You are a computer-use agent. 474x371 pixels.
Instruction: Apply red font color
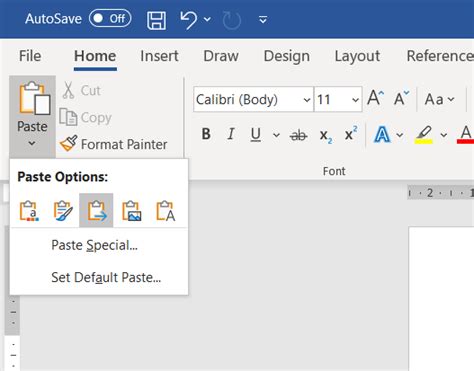(466, 135)
